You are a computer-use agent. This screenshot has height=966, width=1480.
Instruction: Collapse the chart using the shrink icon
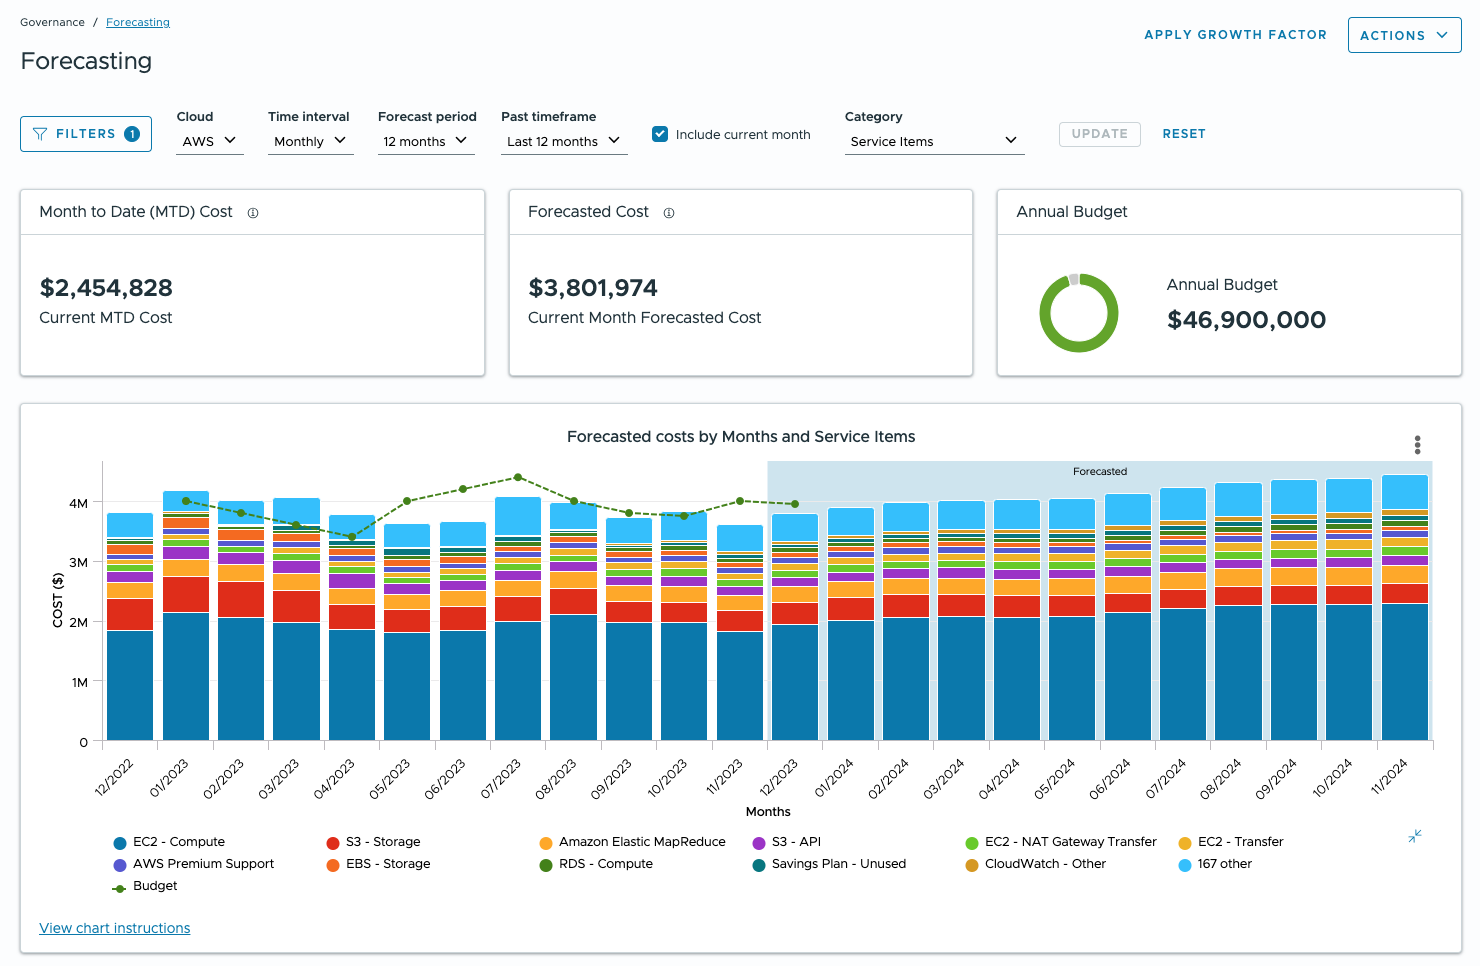tap(1415, 836)
